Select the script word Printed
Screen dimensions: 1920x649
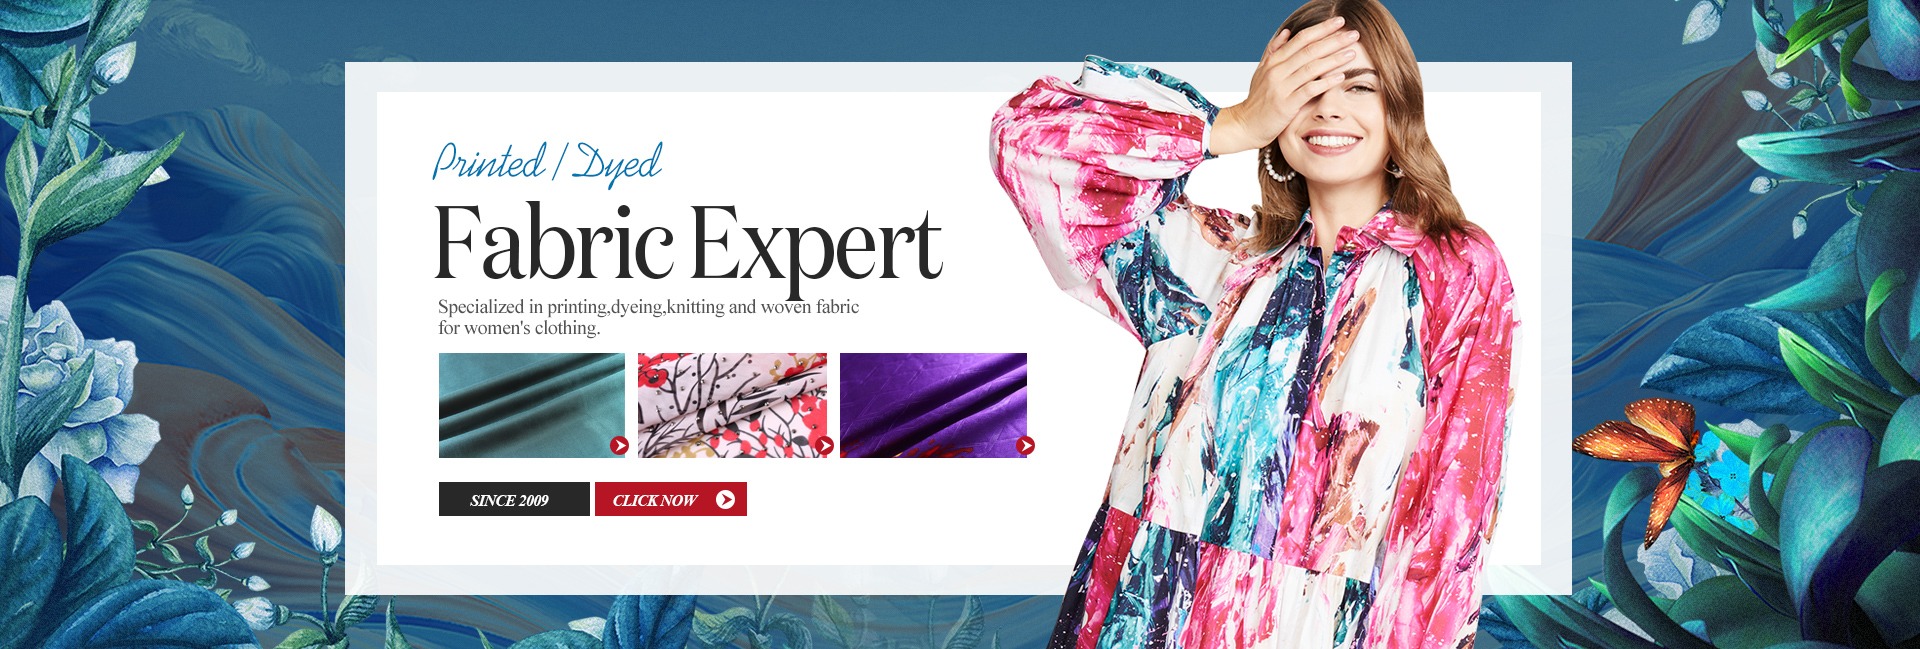pyautogui.click(x=489, y=162)
